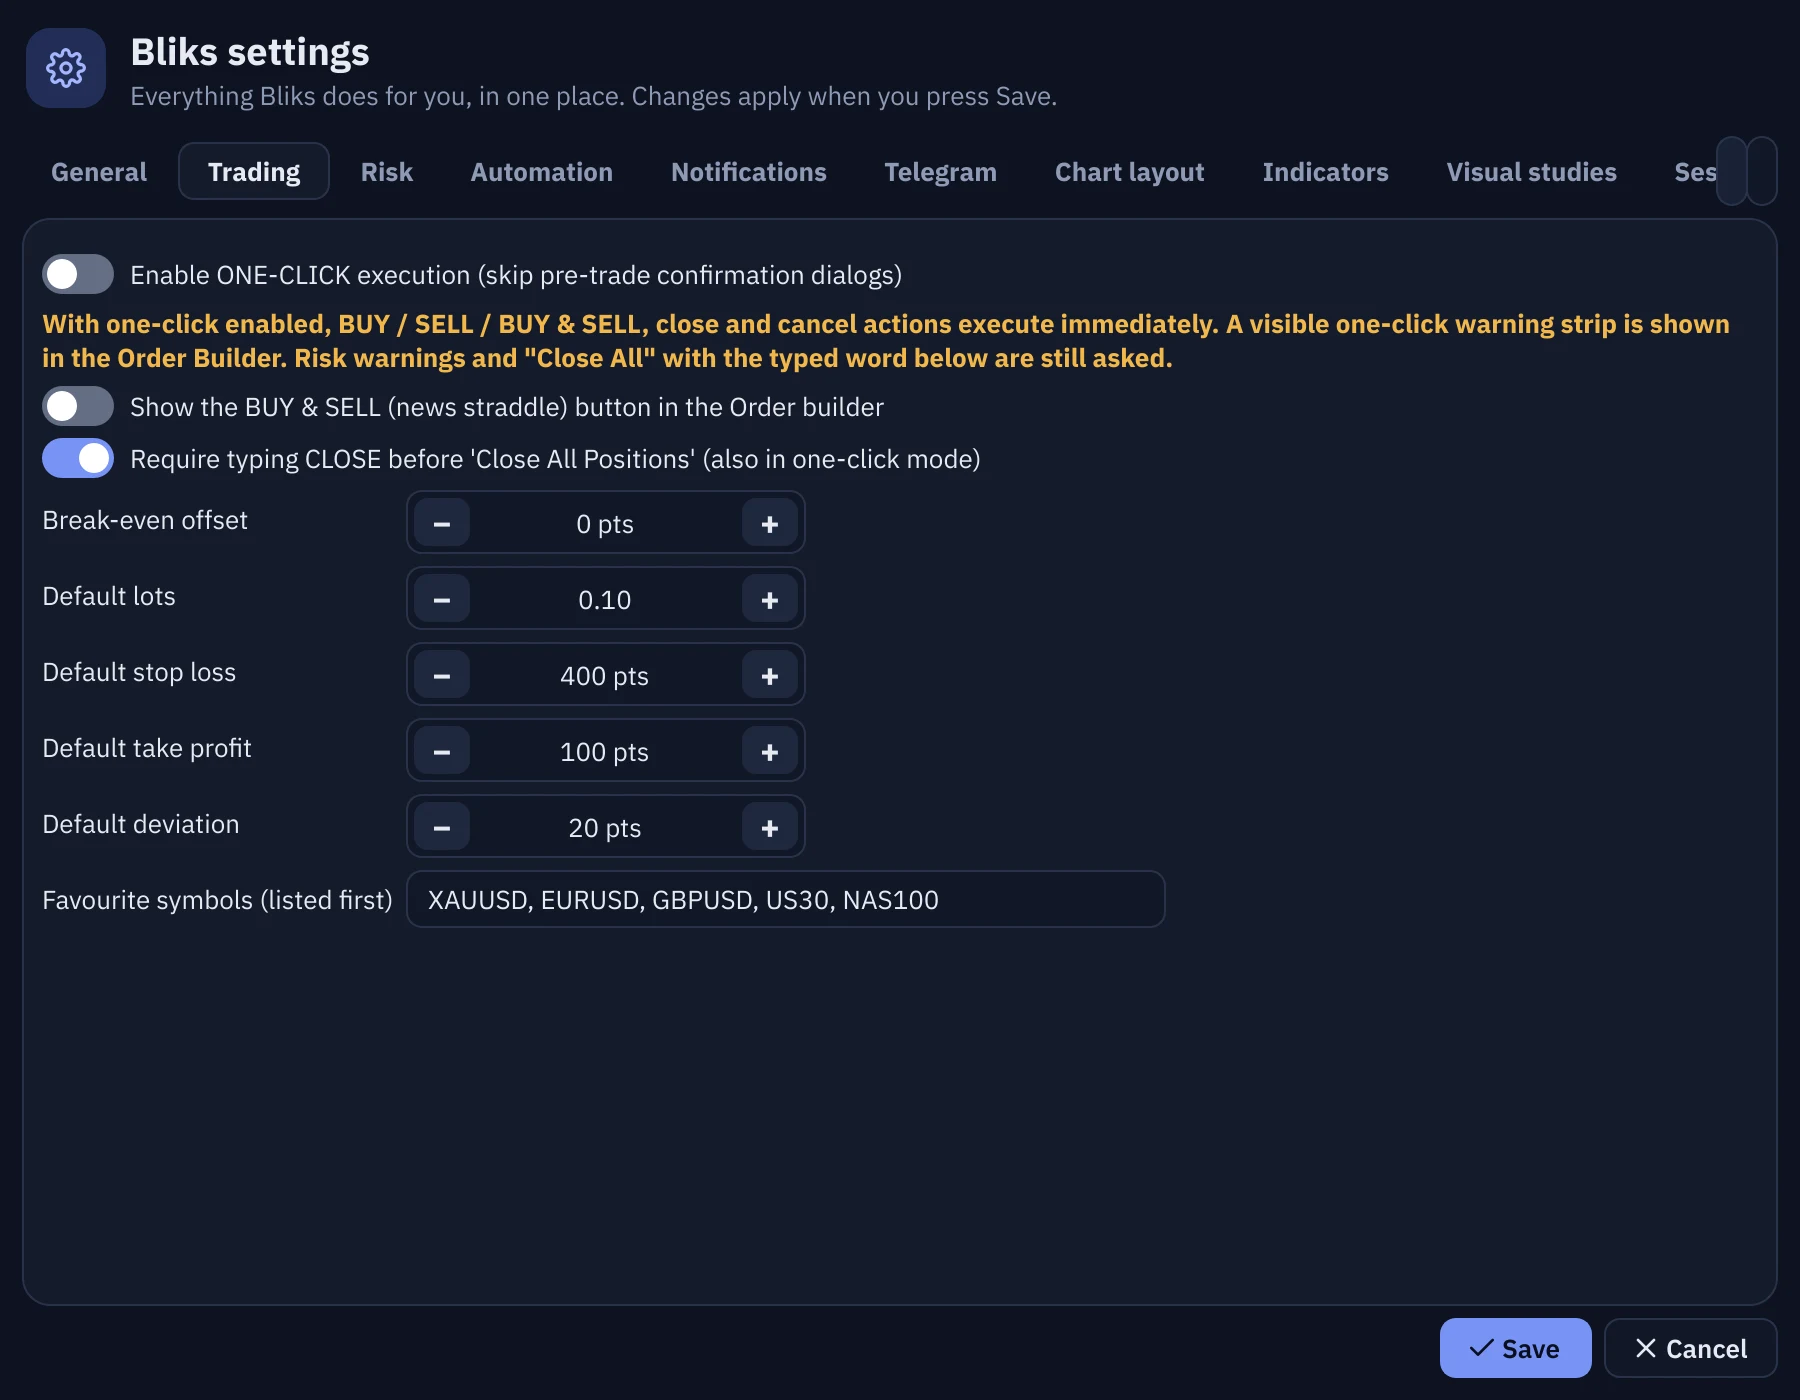Increase the Default take profit points
Screen dimensions: 1800x1400
(x=770, y=751)
